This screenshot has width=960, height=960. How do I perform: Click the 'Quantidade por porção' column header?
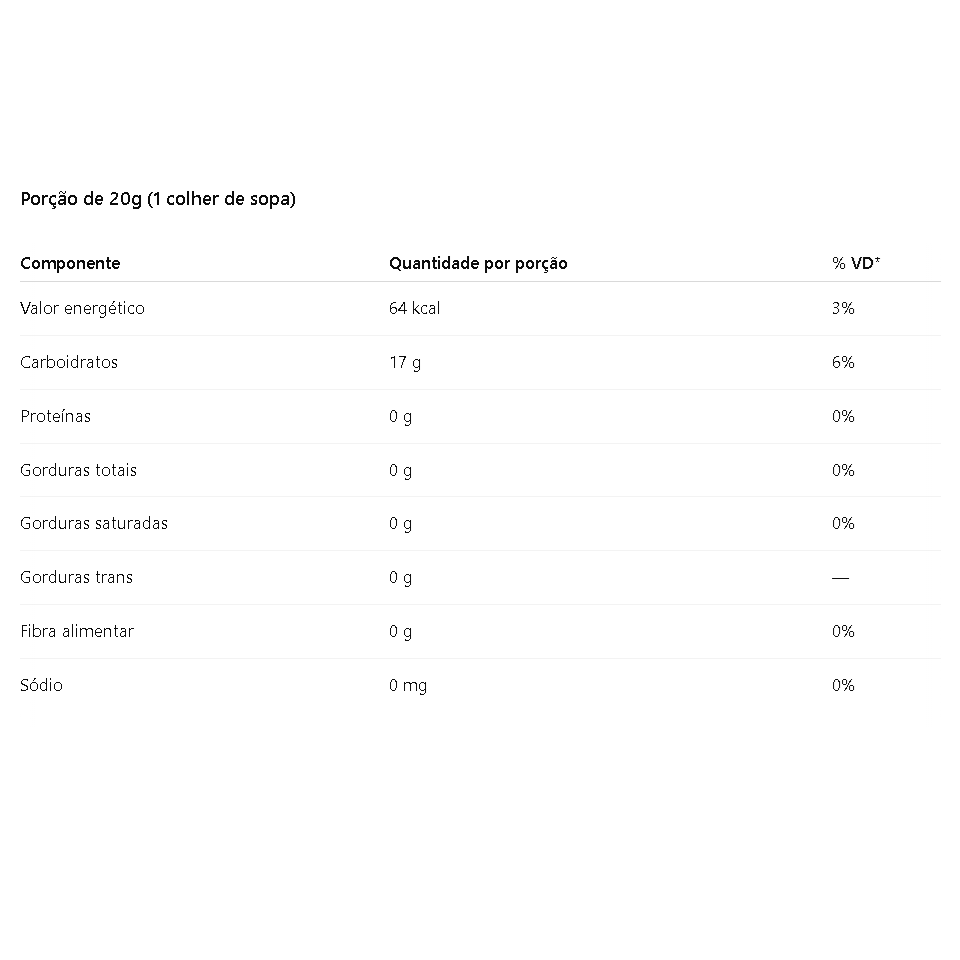pos(478,263)
